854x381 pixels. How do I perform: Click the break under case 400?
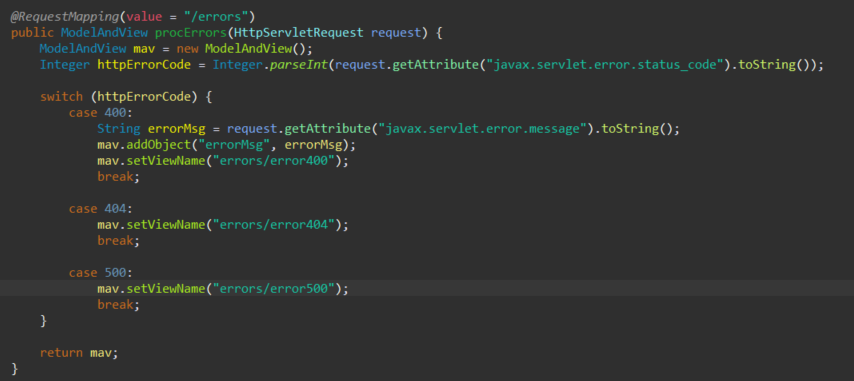pyautogui.click(x=119, y=177)
